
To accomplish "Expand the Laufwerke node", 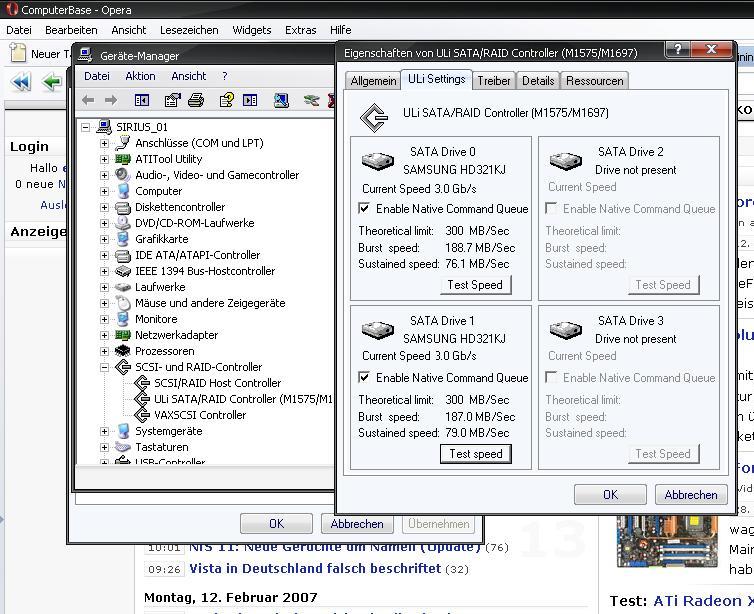I will click(104, 287).
